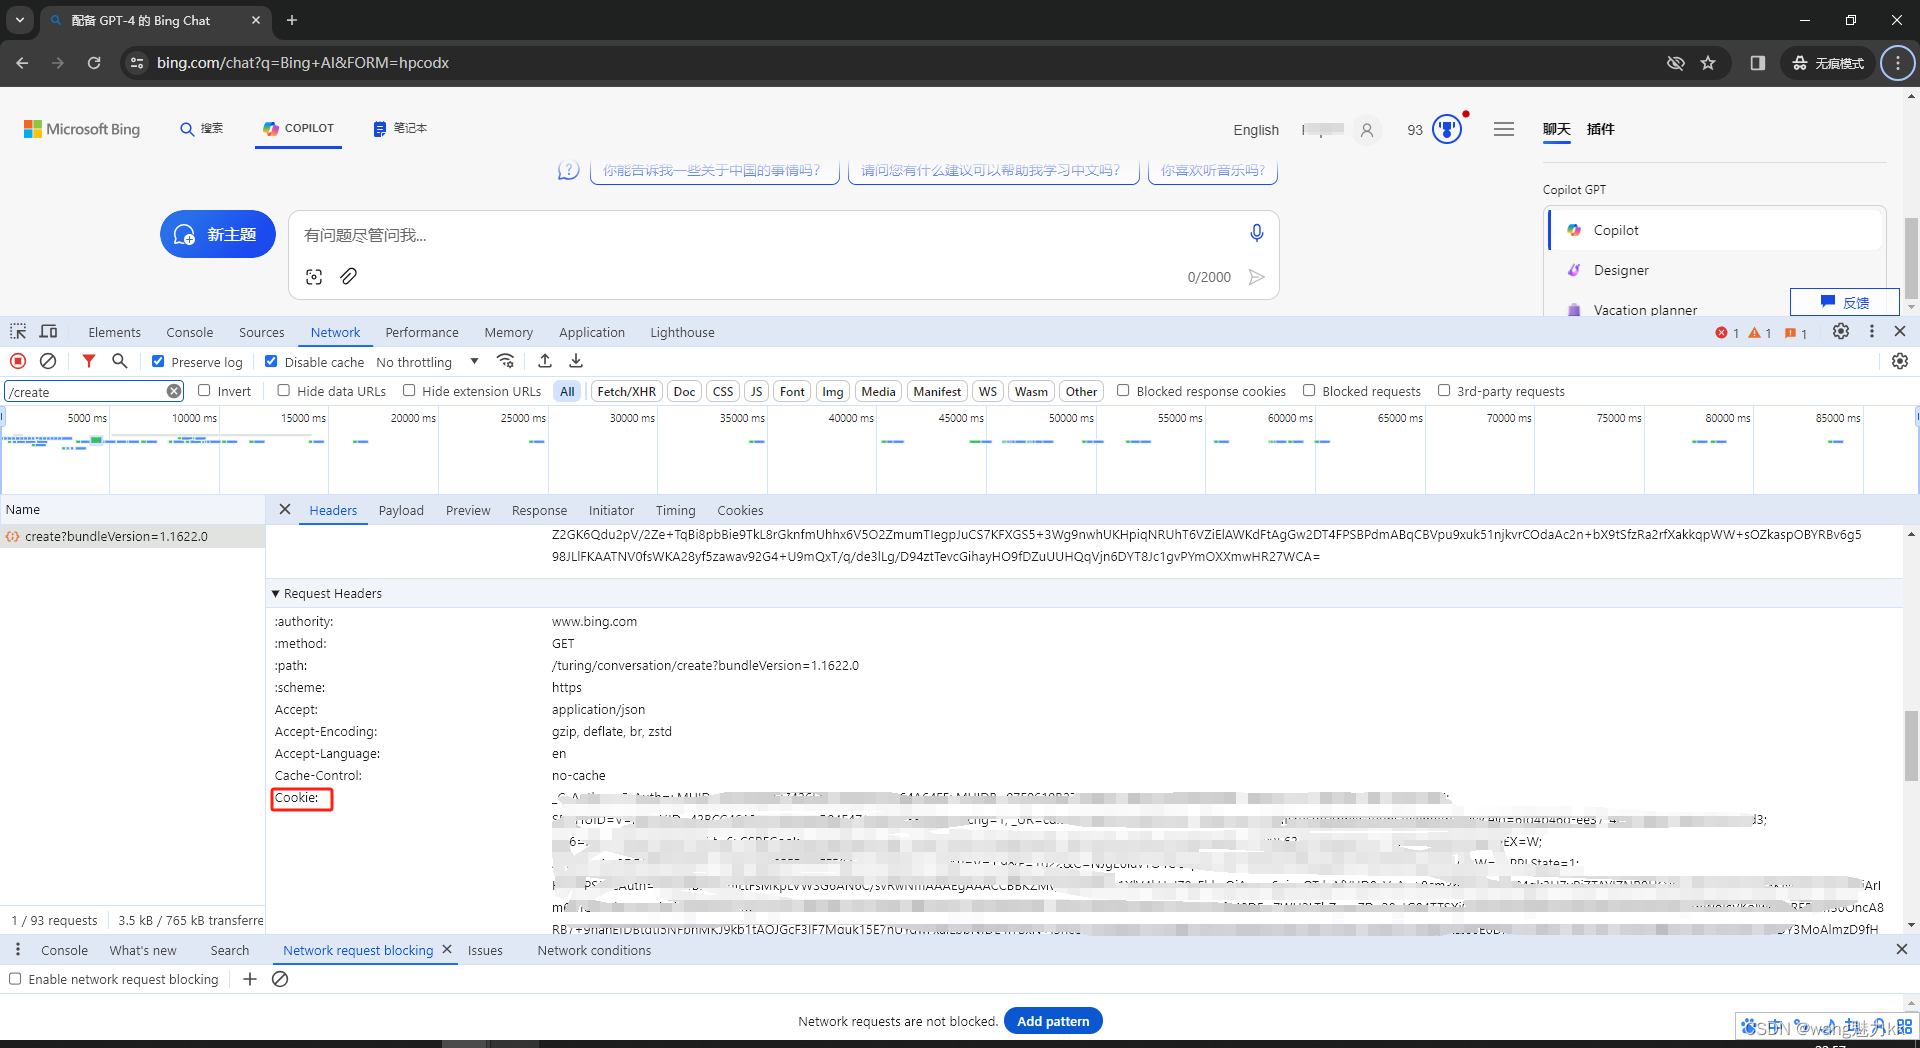Click the microphone voice input icon
Viewport: 1920px width, 1048px height.
1257,233
